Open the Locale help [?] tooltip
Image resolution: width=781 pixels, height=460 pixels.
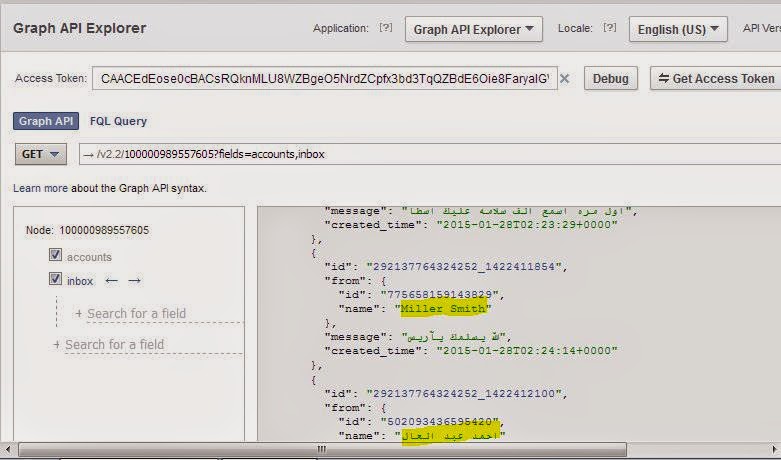(x=610, y=28)
